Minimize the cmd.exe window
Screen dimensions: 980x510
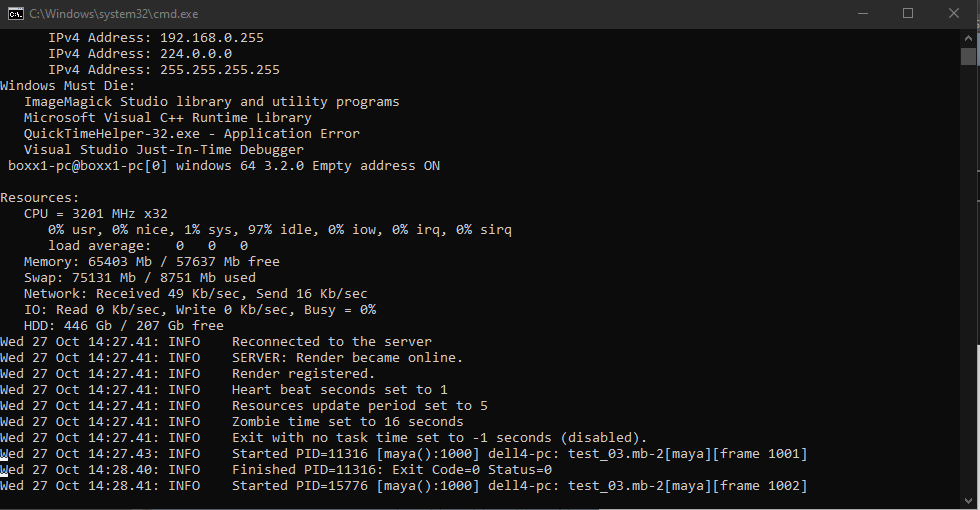click(863, 14)
